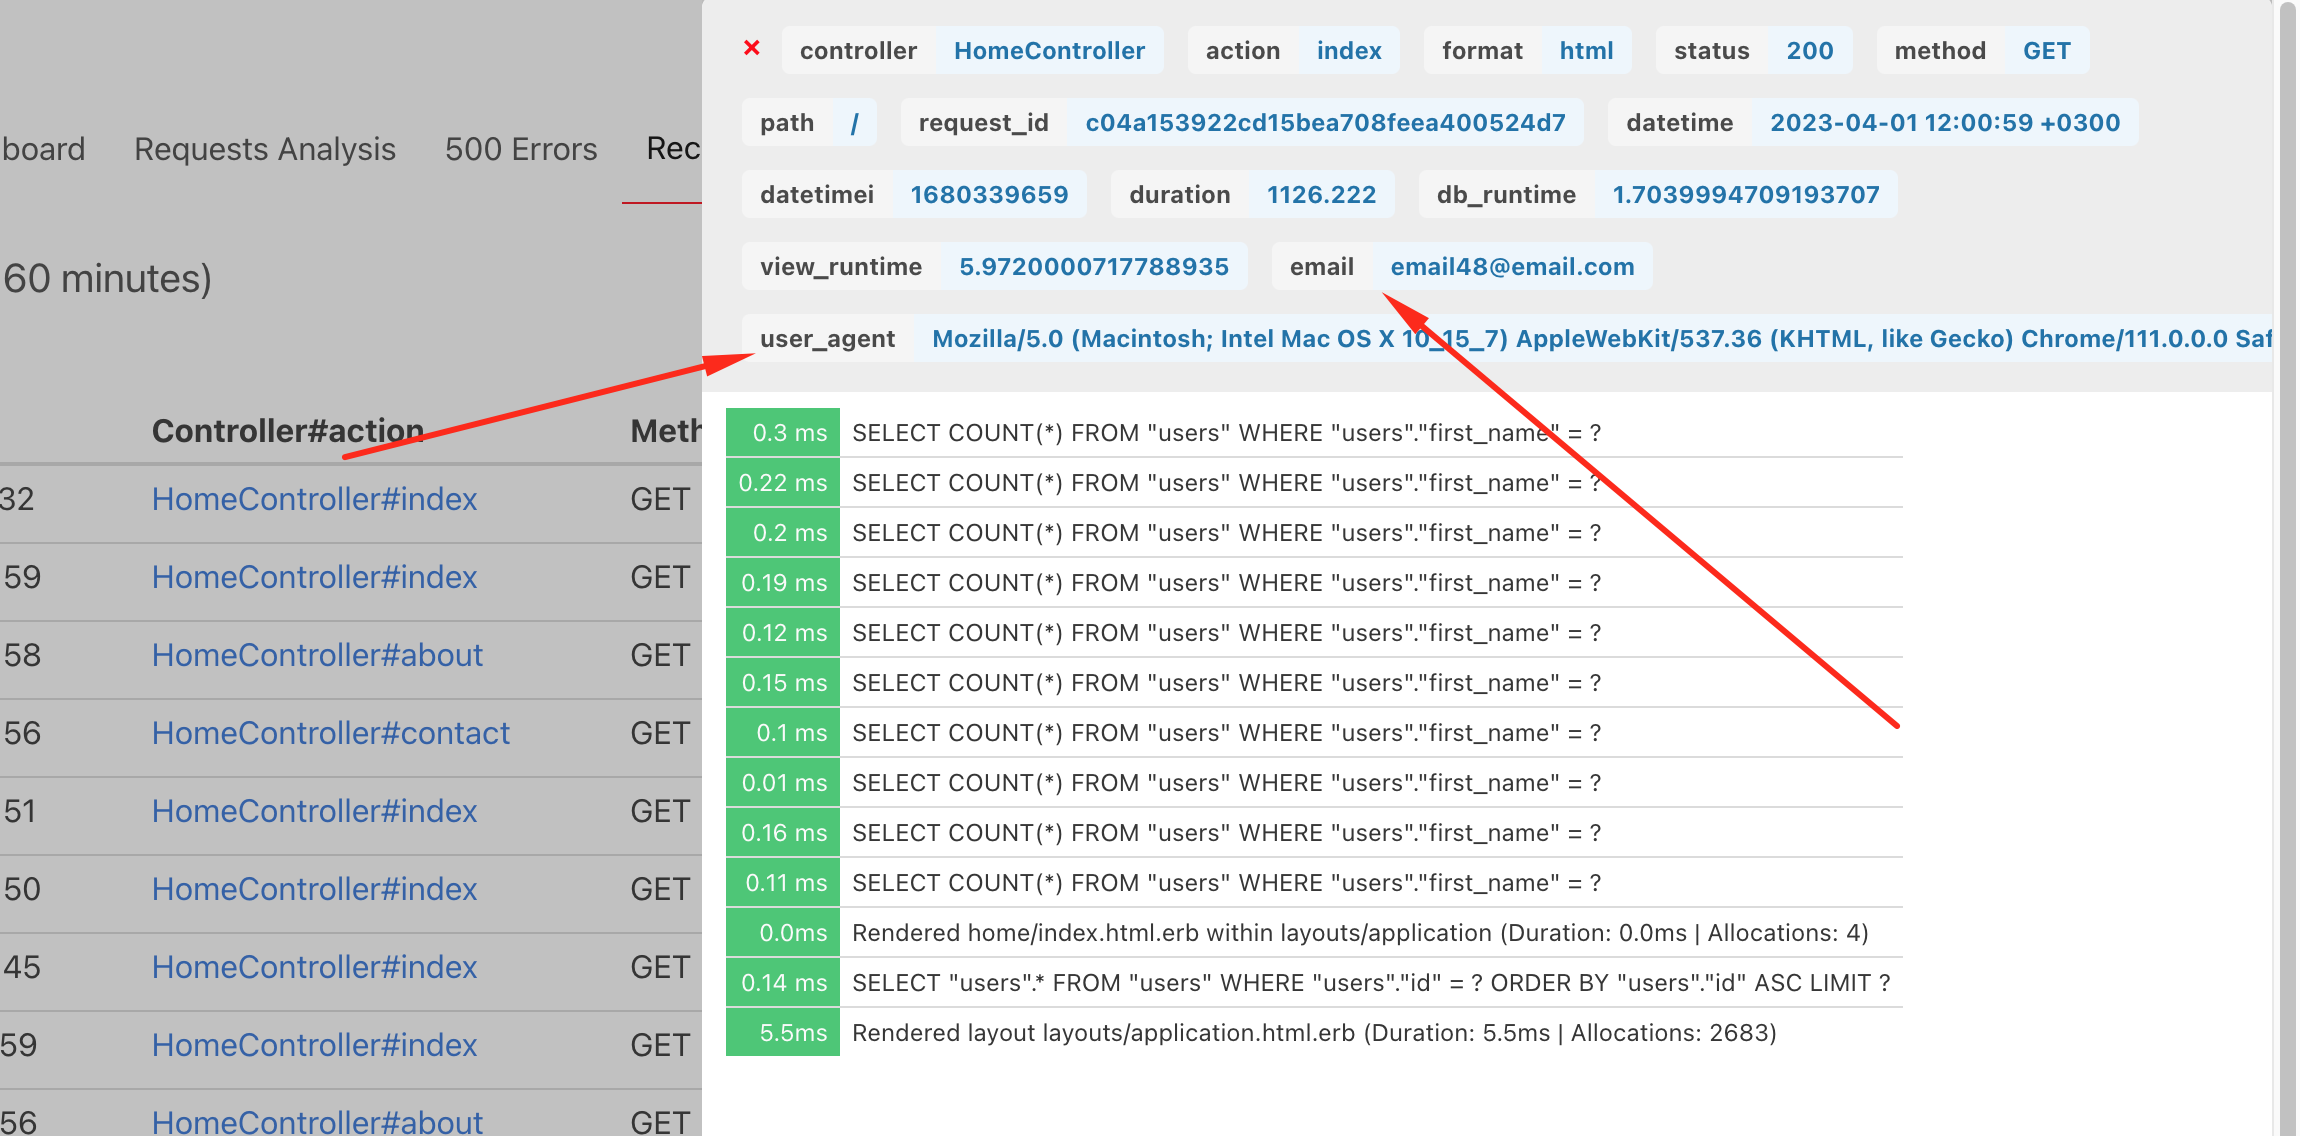The height and width of the screenshot is (1136, 2300).
Task: Click the 0.3 ms query timing badge
Action: click(783, 433)
